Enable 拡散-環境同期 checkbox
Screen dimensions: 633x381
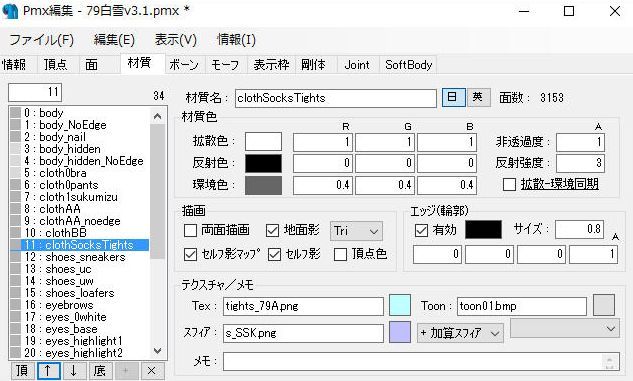click(509, 184)
